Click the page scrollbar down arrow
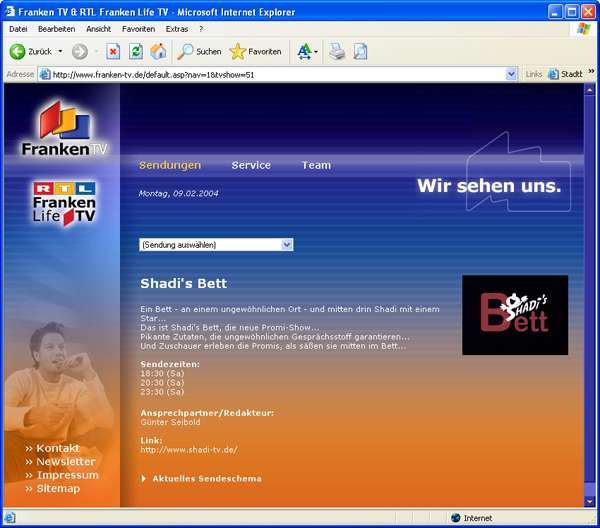 pos(589,501)
